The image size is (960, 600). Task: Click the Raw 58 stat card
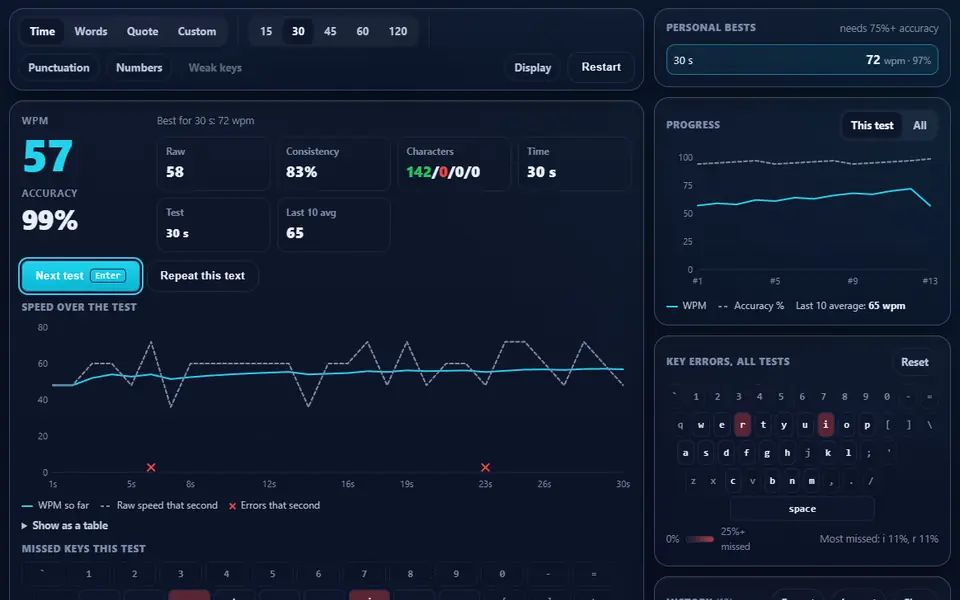click(212, 163)
